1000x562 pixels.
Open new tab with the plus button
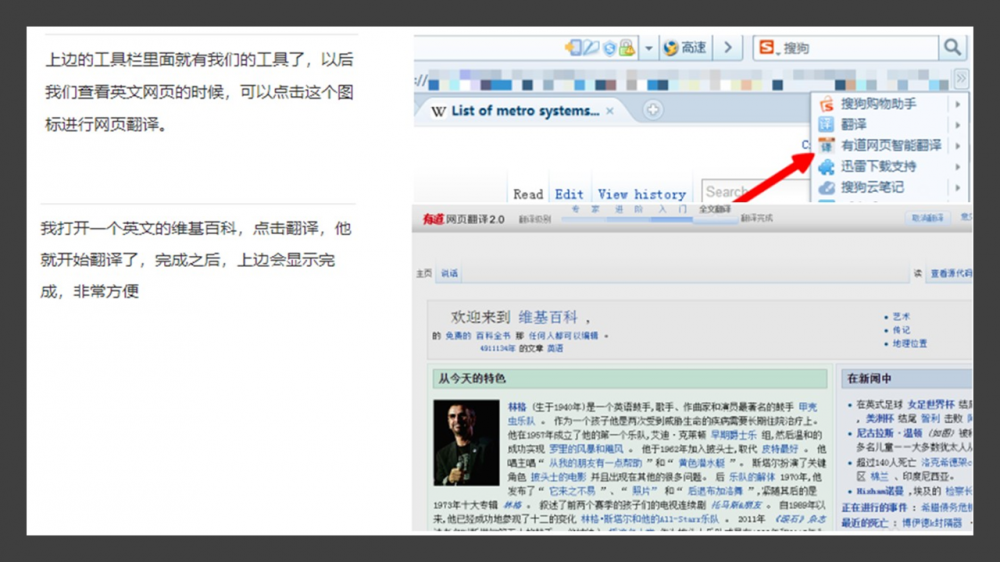pyautogui.click(x=652, y=110)
